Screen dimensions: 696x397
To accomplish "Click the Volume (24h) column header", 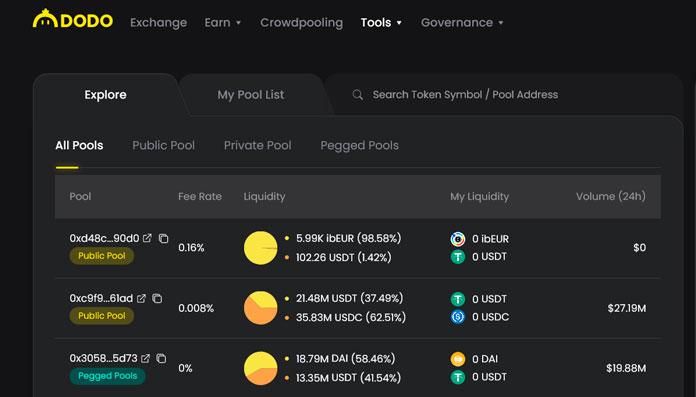I will click(611, 196).
